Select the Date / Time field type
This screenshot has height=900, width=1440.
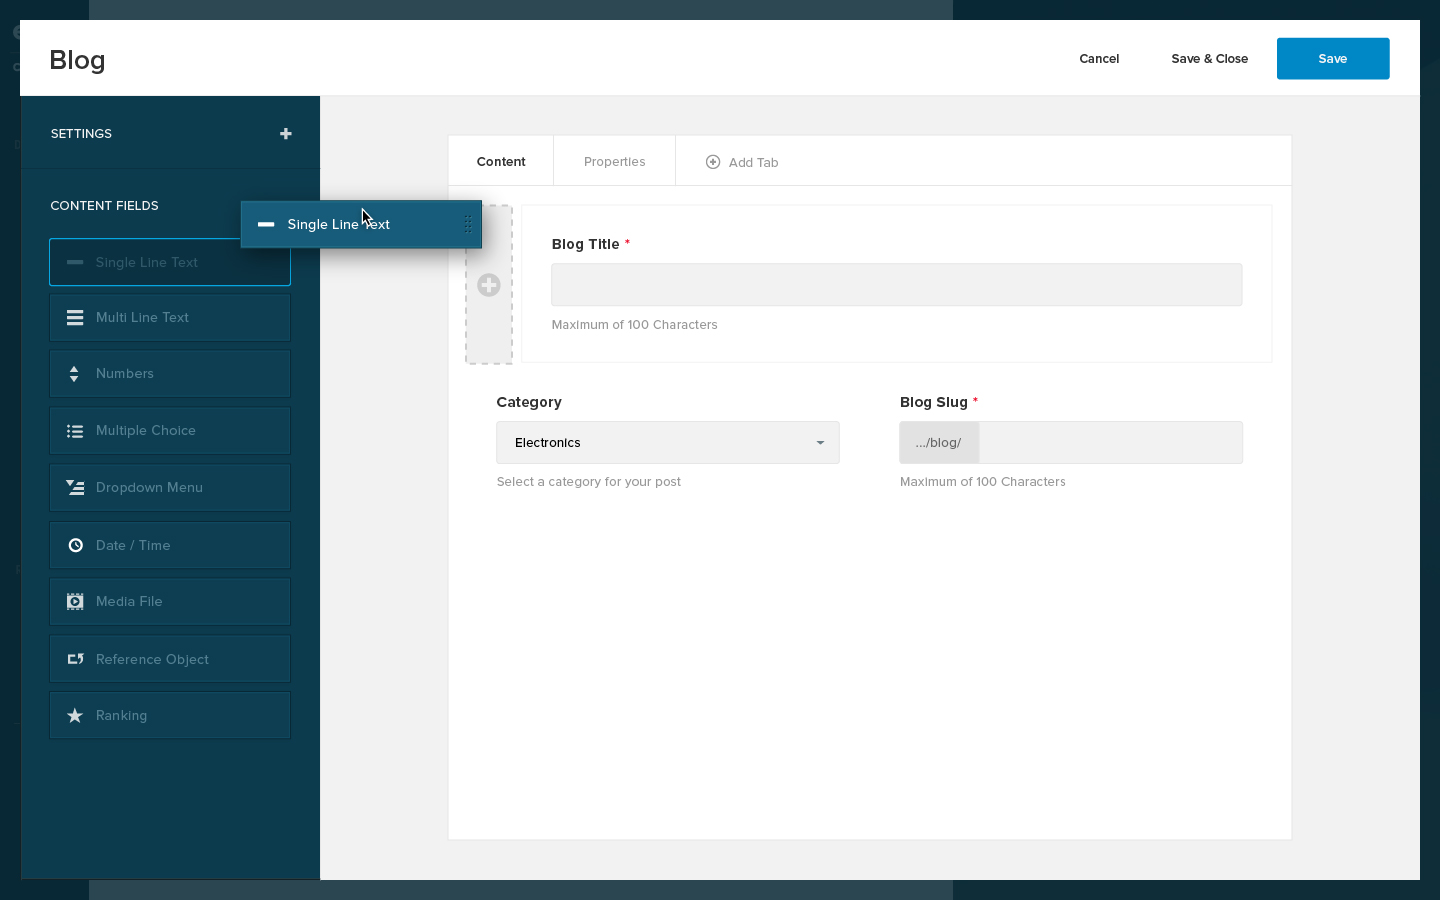click(170, 545)
